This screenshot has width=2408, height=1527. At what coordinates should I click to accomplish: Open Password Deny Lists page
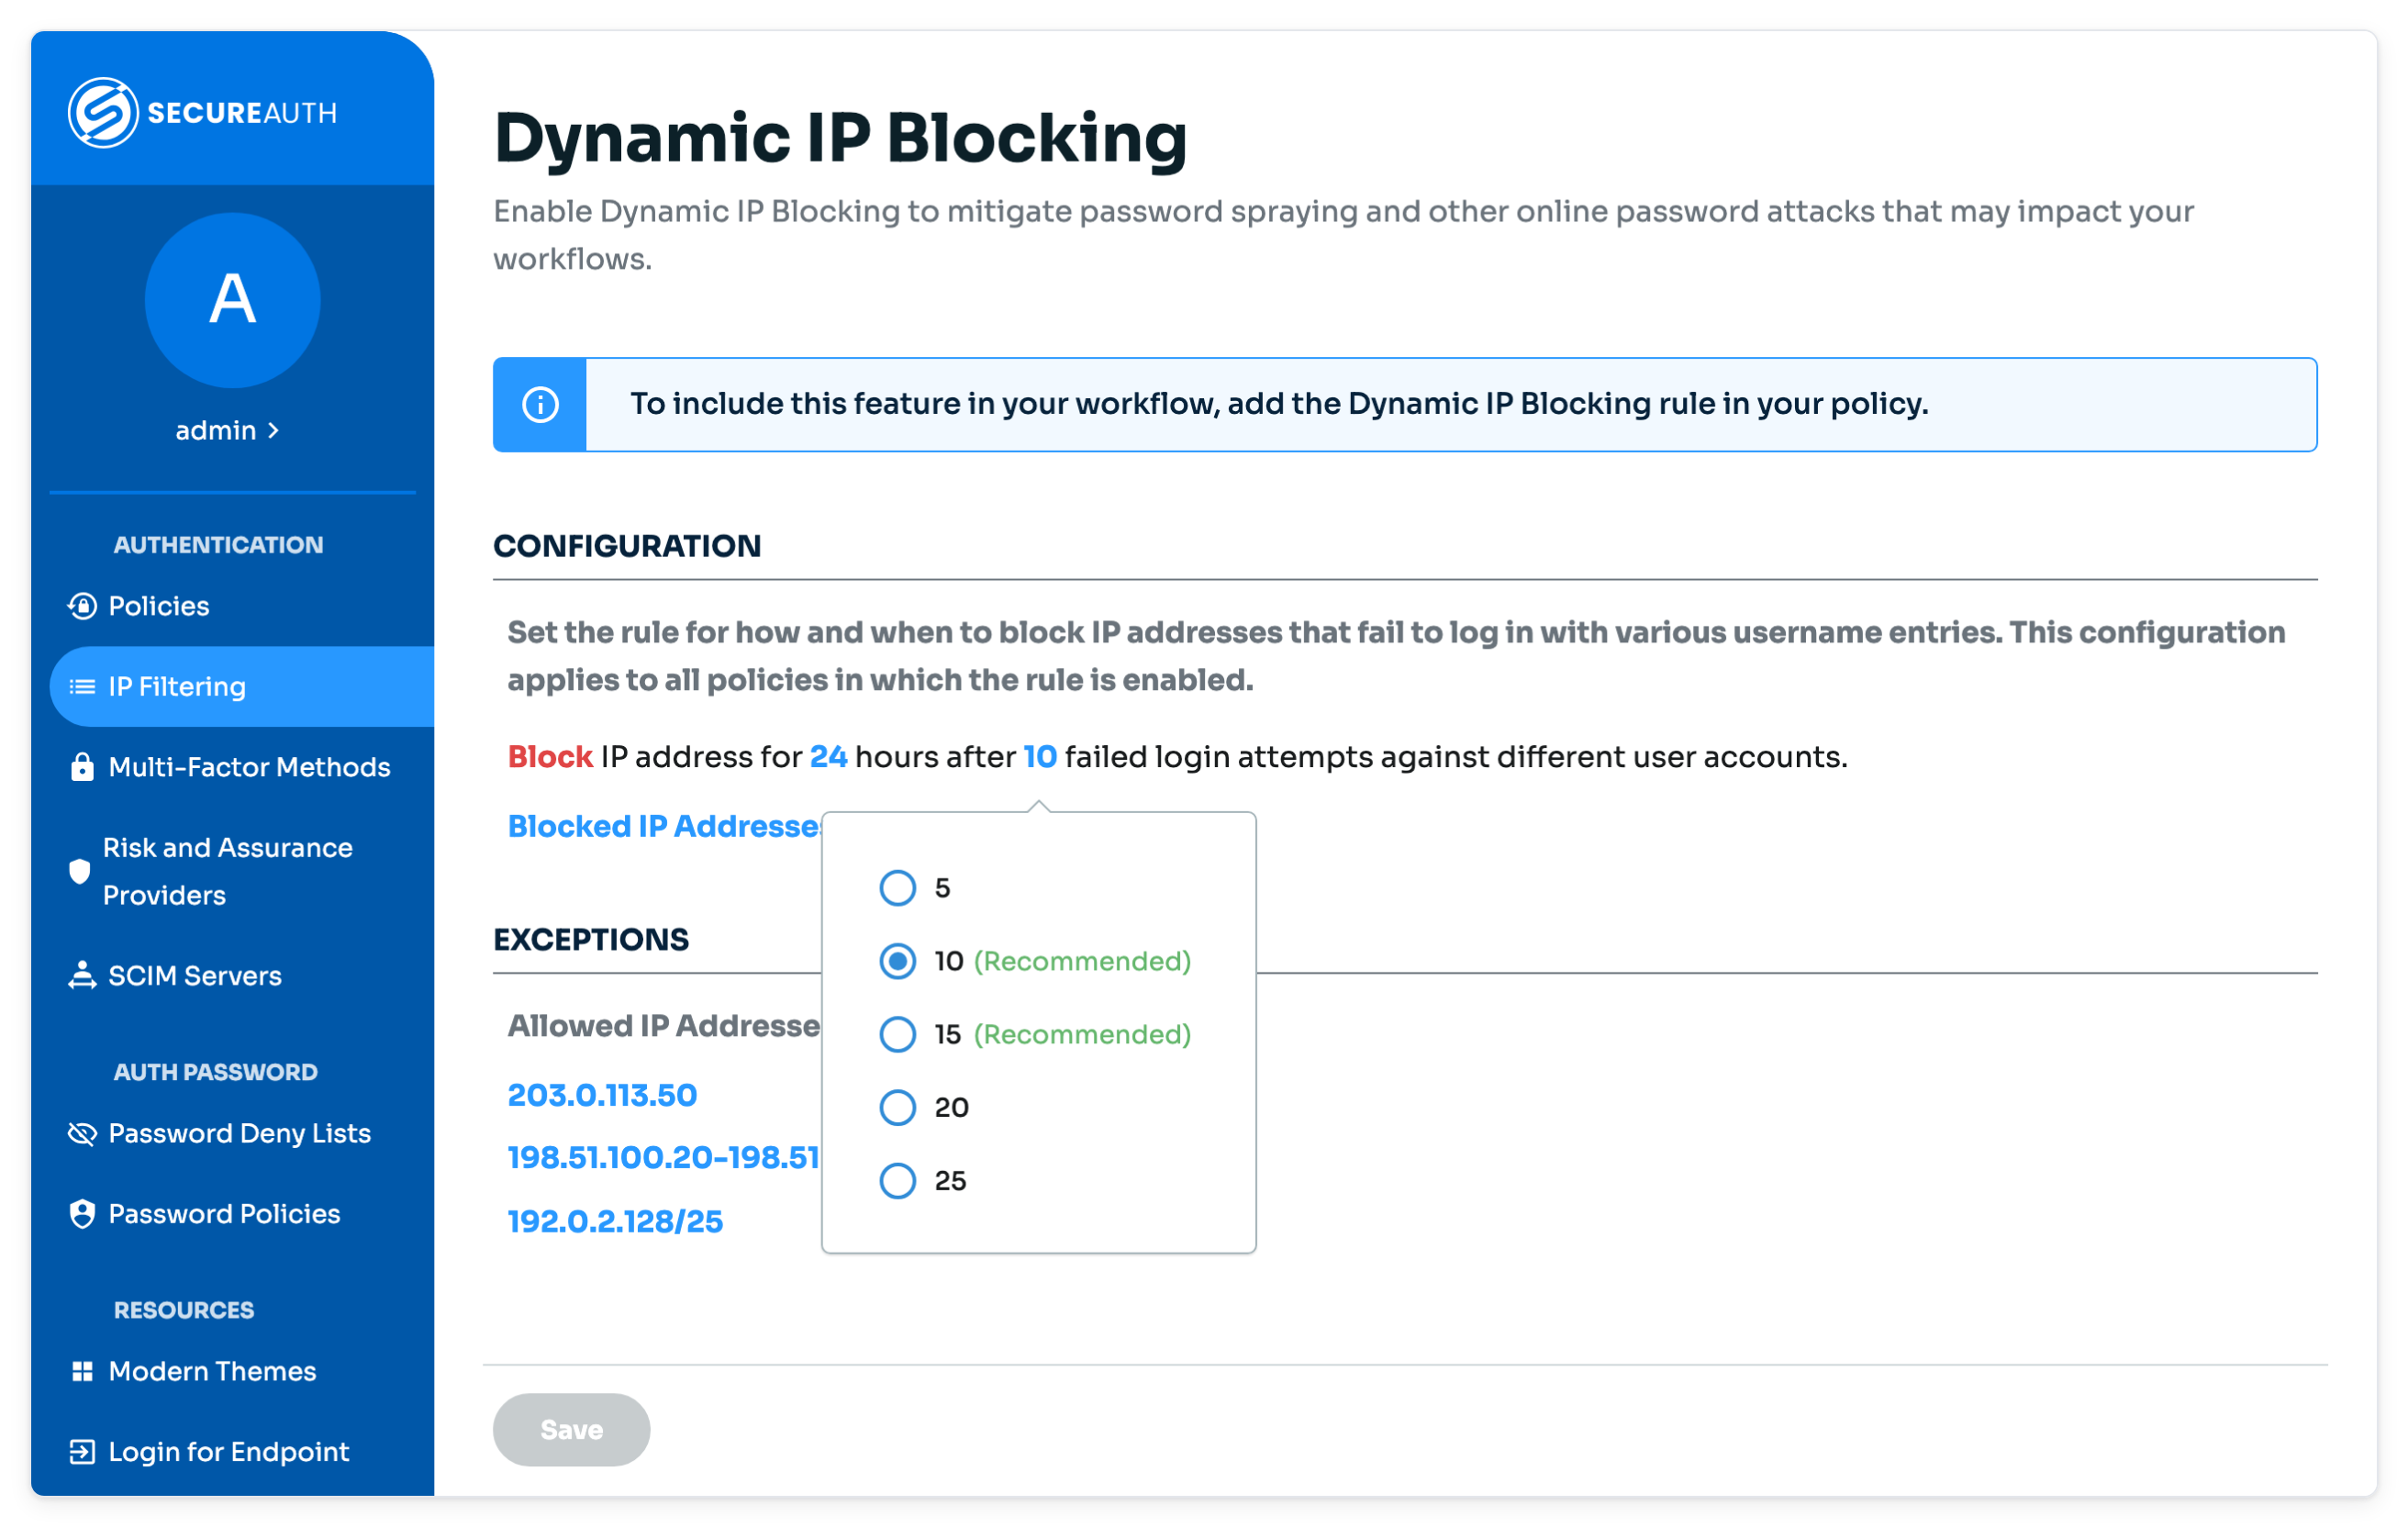pos(242,1134)
